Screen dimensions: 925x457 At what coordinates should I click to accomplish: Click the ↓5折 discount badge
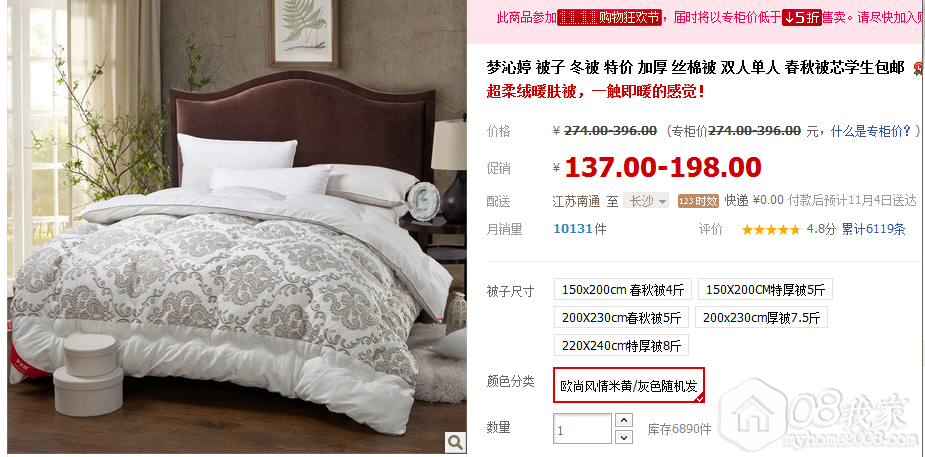tap(802, 18)
